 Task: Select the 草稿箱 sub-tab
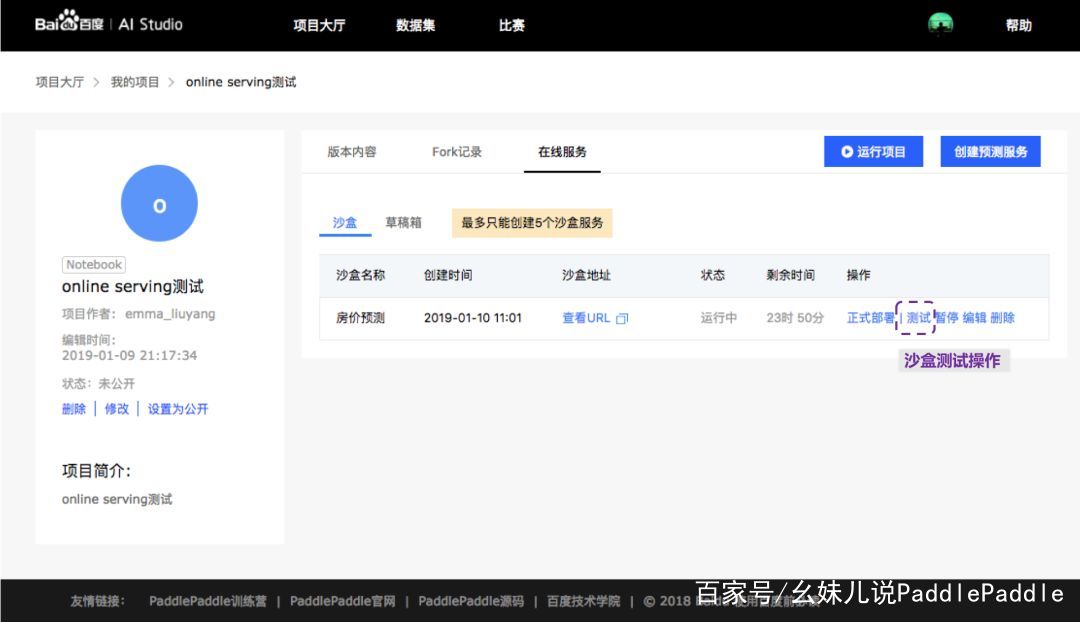coord(403,223)
